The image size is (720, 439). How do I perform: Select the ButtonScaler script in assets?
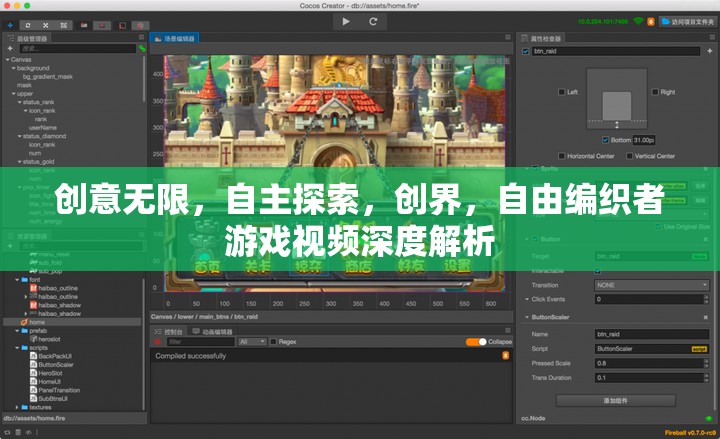[x=56, y=365]
